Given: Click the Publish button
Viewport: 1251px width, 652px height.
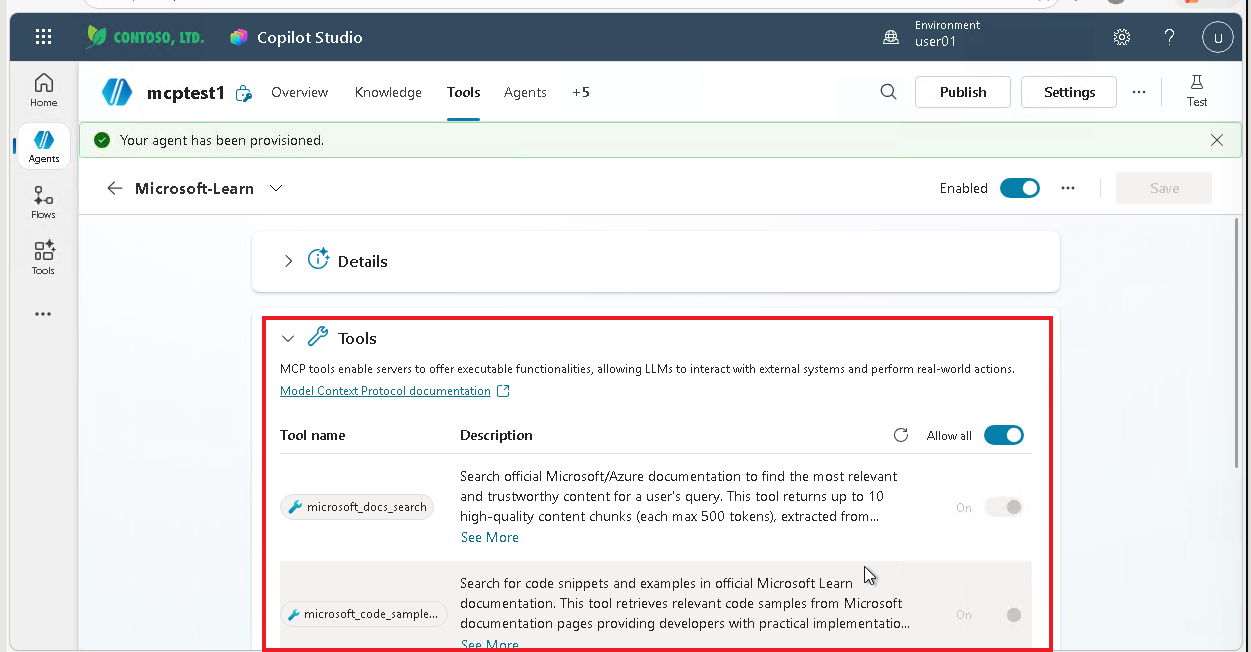Looking at the screenshot, I should click(x=963, y=92).
